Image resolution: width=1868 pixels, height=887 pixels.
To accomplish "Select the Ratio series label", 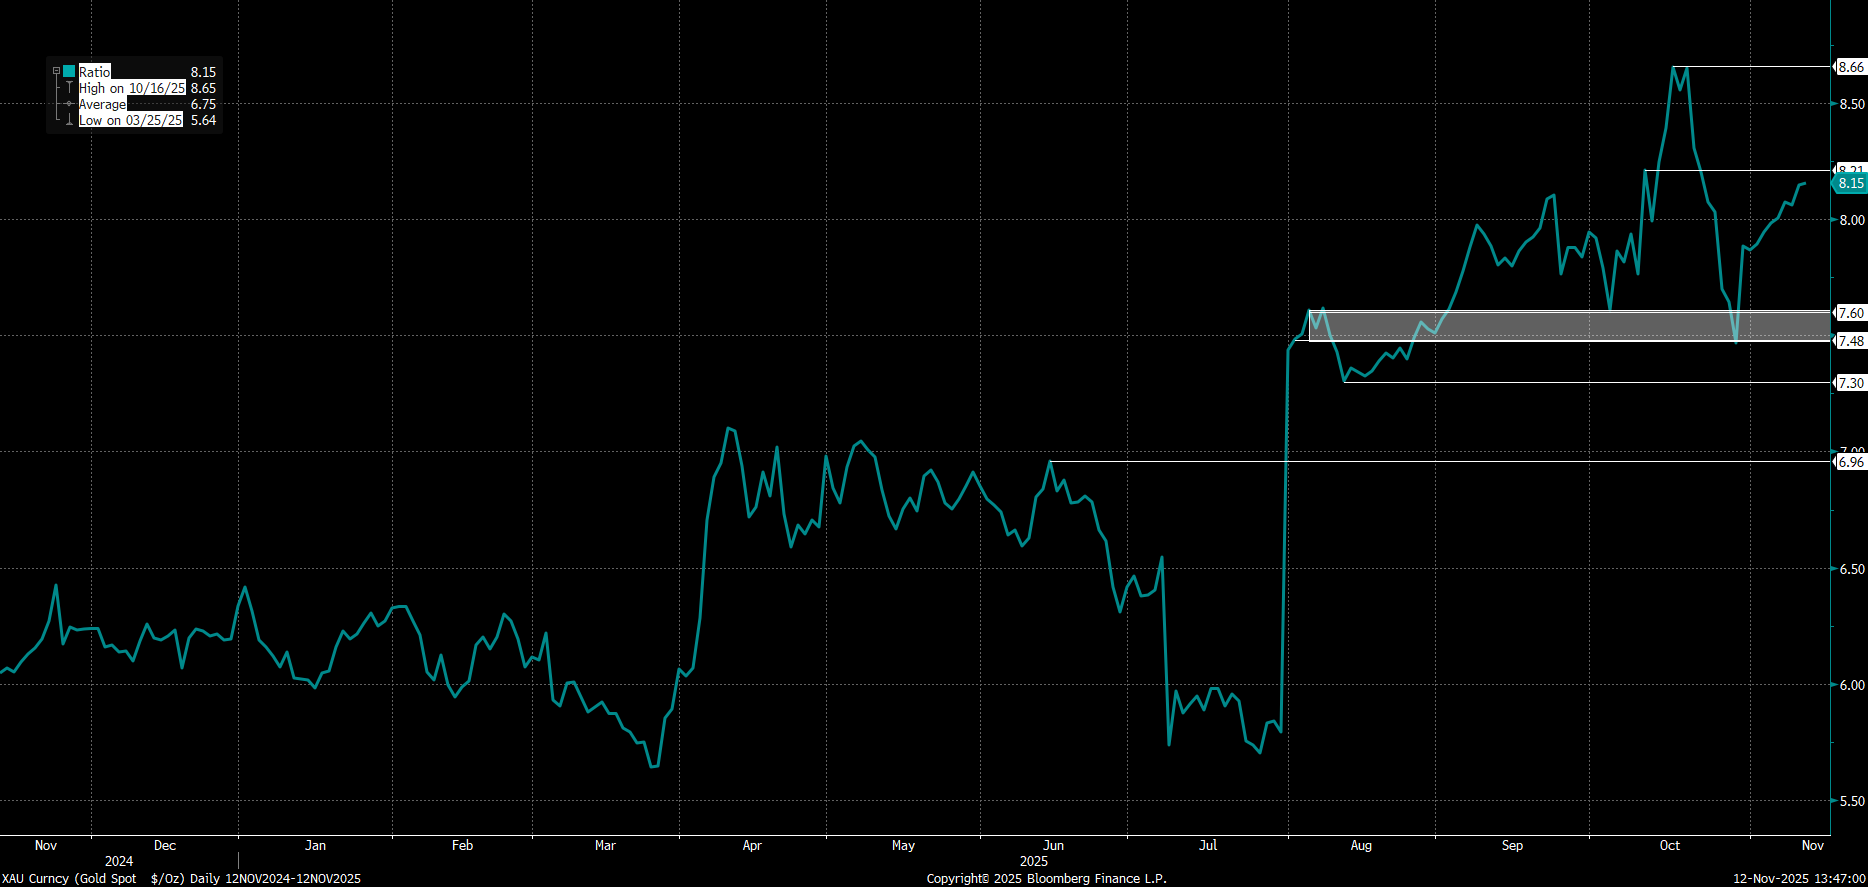I will [x=95, y=72].
